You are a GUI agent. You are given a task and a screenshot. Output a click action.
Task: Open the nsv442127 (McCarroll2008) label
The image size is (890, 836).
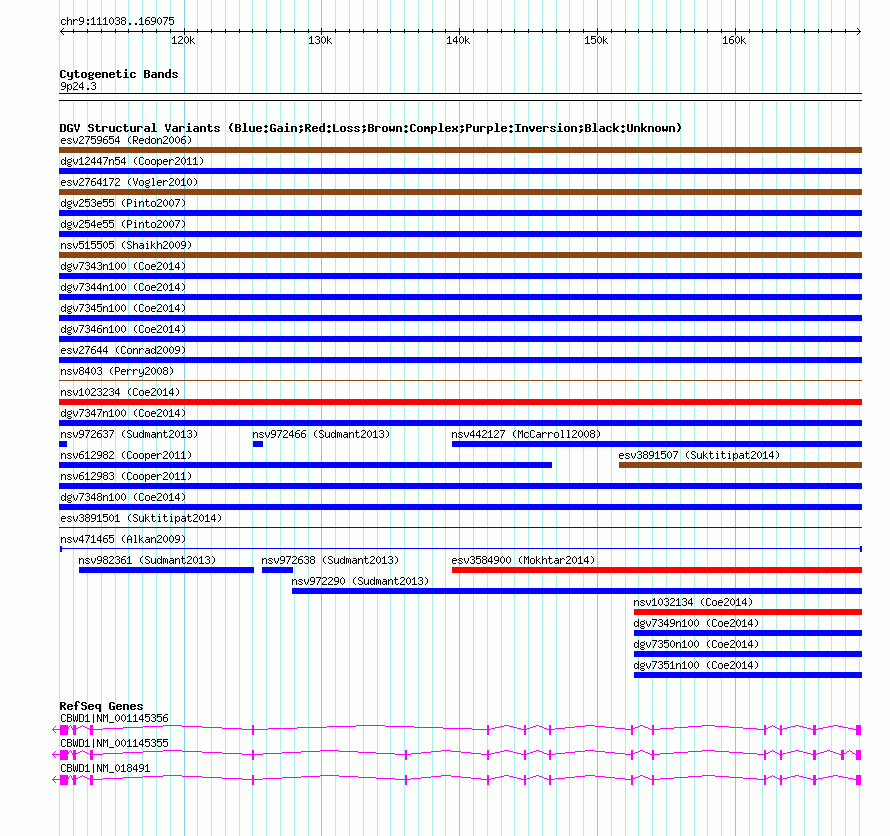tap(526, 434)
